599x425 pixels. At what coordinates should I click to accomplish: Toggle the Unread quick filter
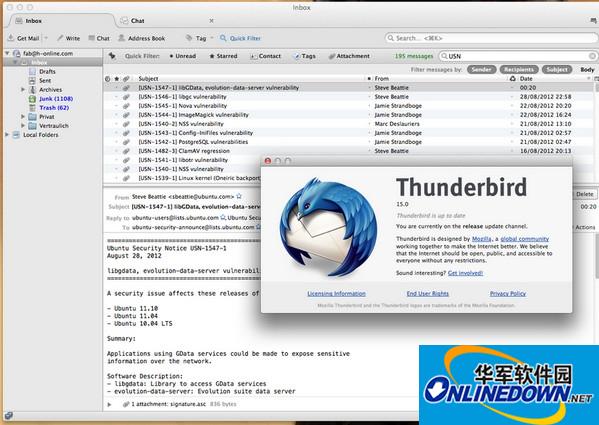[183, 56]
